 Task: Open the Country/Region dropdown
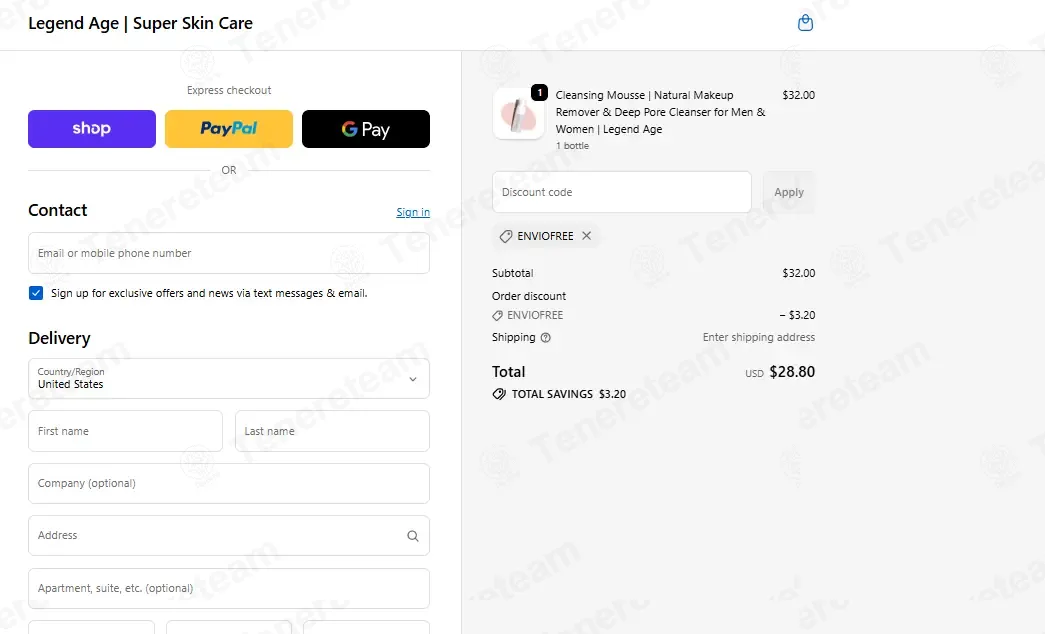click(229, 379)
